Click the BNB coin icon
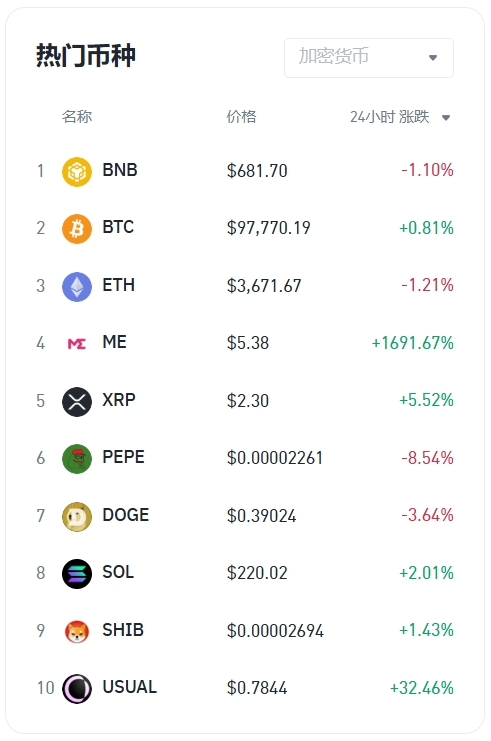This screenshot has height=741, width=491. click(x=77, y=172)
